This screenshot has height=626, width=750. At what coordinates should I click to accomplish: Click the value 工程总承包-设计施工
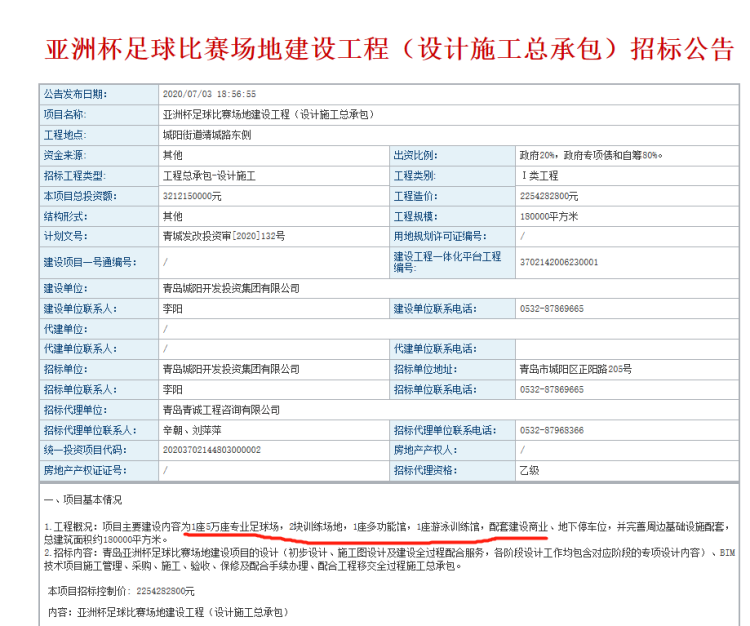tap(210, 176)
